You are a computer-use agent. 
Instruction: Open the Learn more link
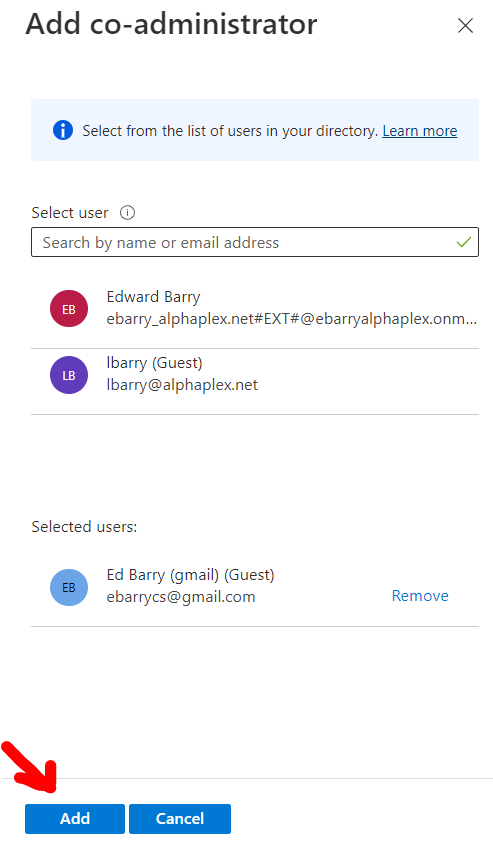coord(419,131)
